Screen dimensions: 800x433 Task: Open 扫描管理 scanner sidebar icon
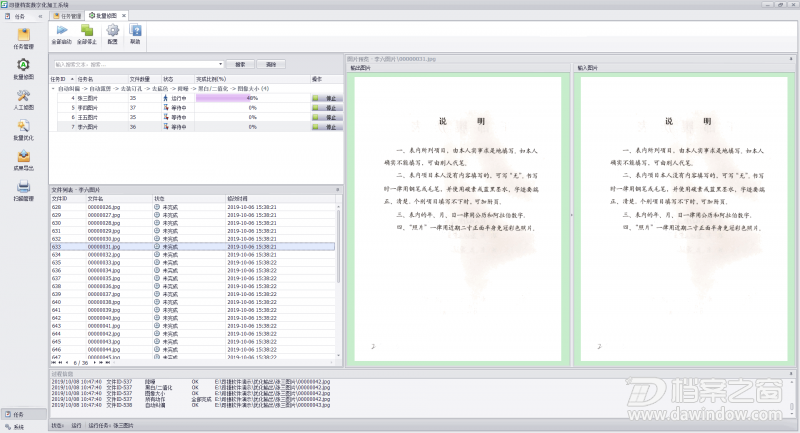[x=23, y=190]
